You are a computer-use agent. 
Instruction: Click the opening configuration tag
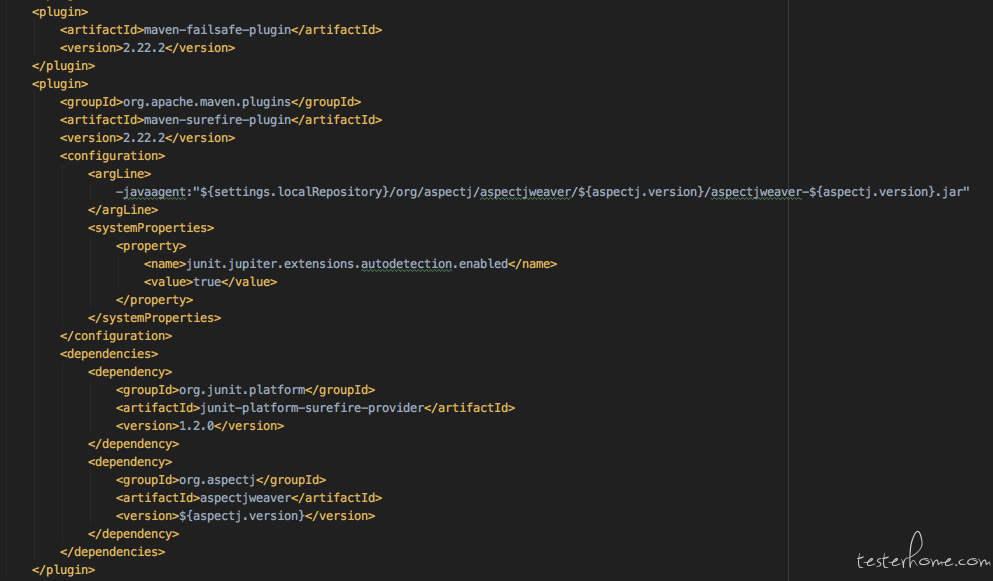[x=113, y=156]
